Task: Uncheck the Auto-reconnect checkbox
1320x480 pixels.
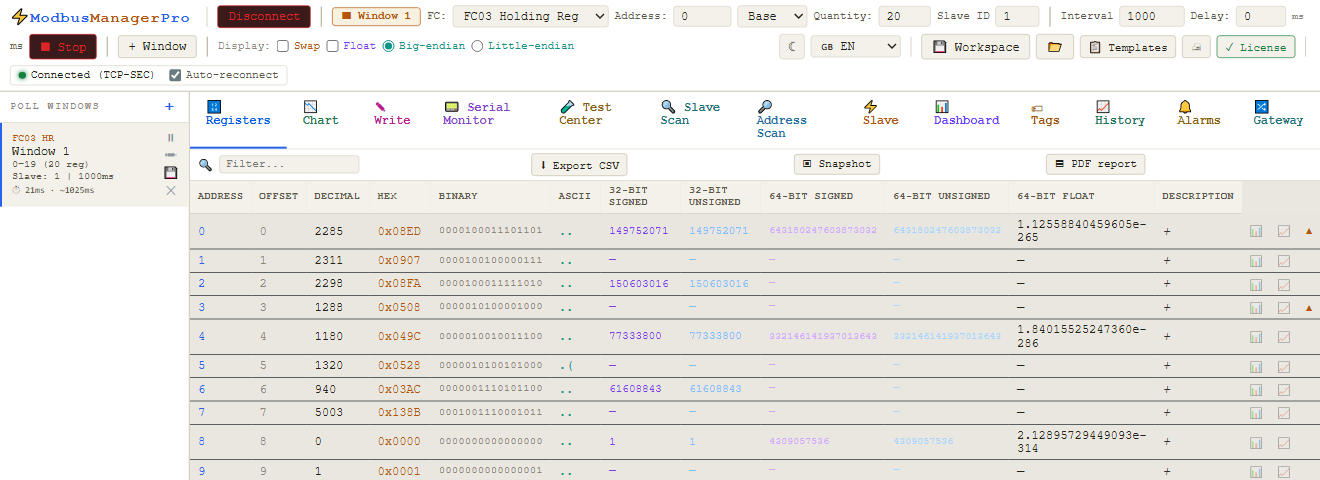Action: click(176, 75)
